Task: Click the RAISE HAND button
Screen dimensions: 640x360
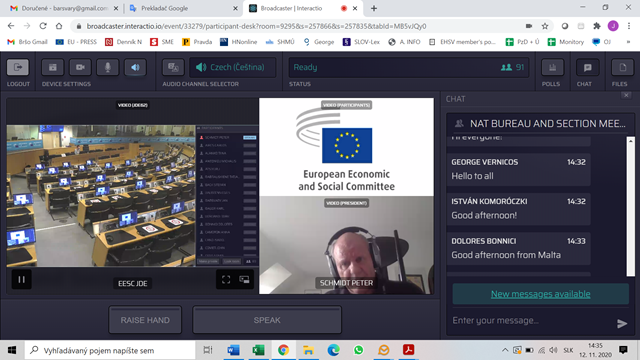Action: click(145, 320)
